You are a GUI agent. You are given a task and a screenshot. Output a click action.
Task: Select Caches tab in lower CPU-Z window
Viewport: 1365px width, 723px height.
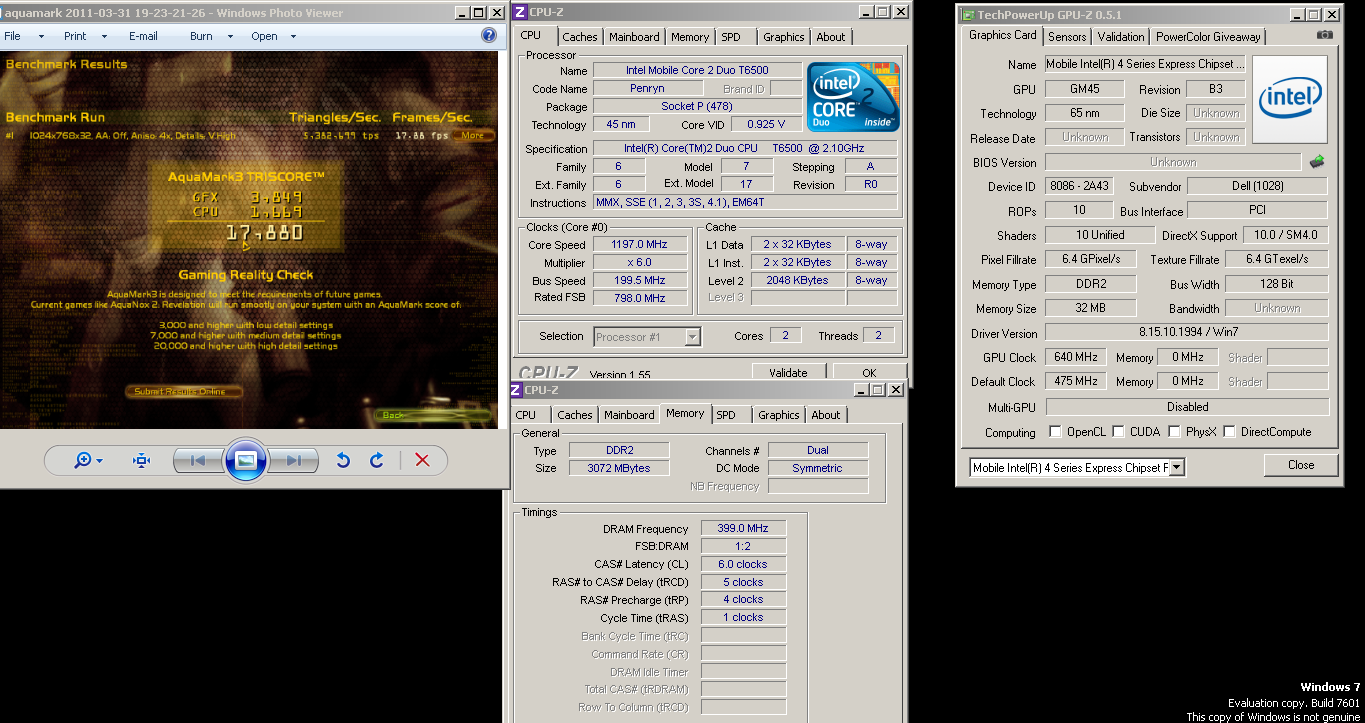(574, 415)
